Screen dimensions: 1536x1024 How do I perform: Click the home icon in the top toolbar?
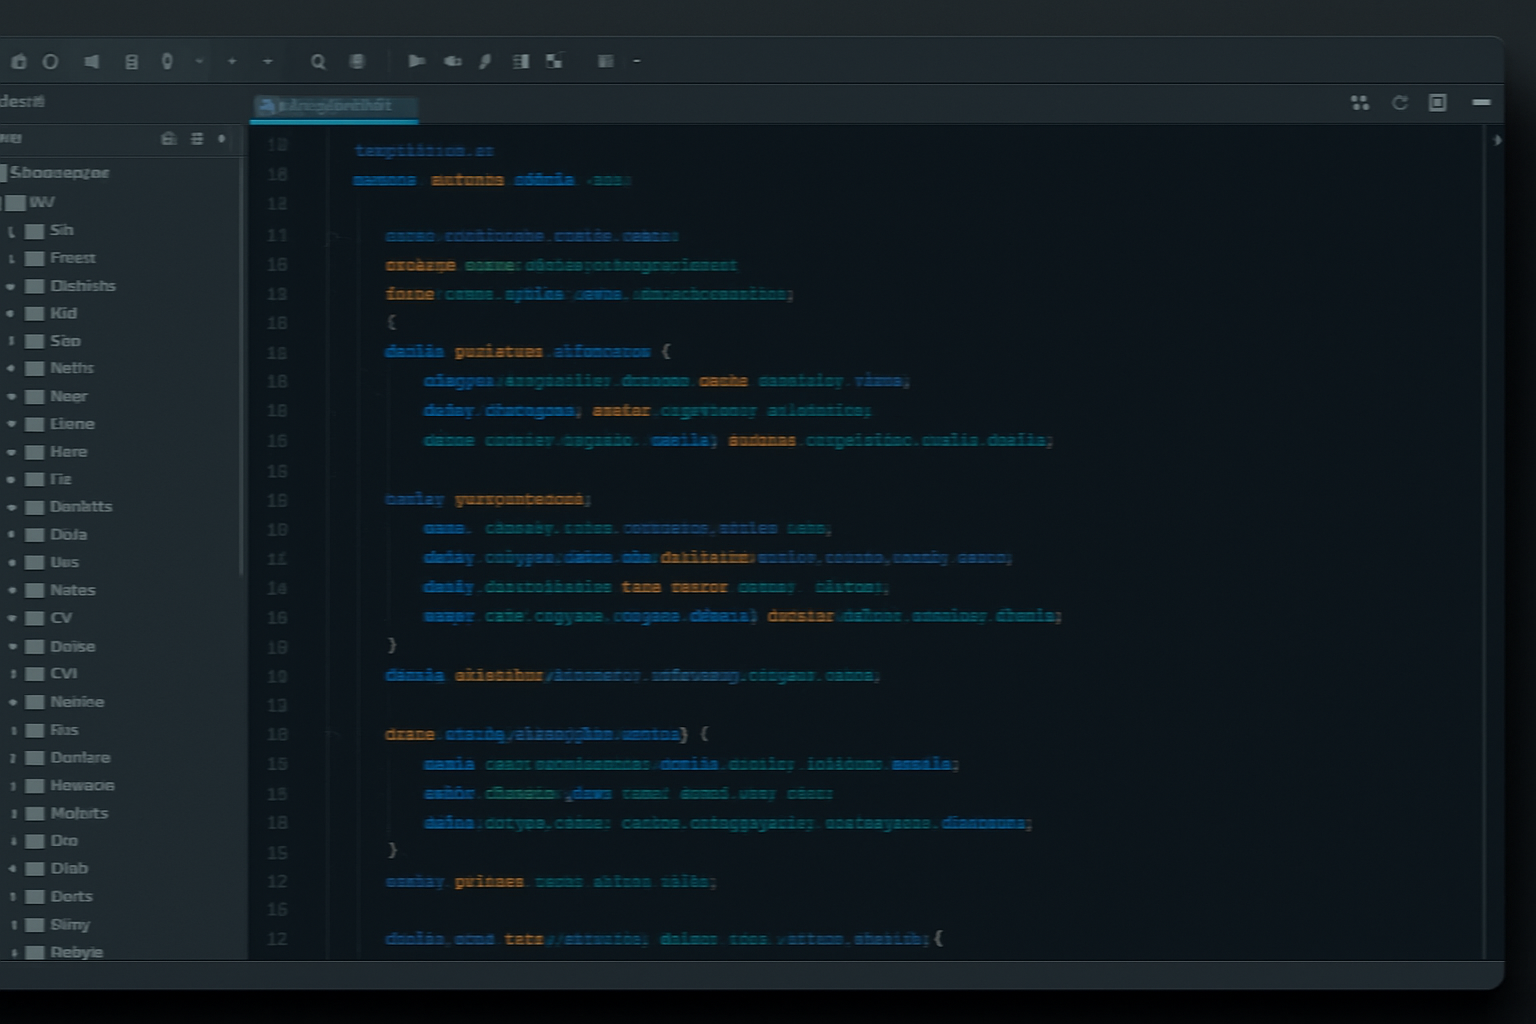[x=19, y=62]
